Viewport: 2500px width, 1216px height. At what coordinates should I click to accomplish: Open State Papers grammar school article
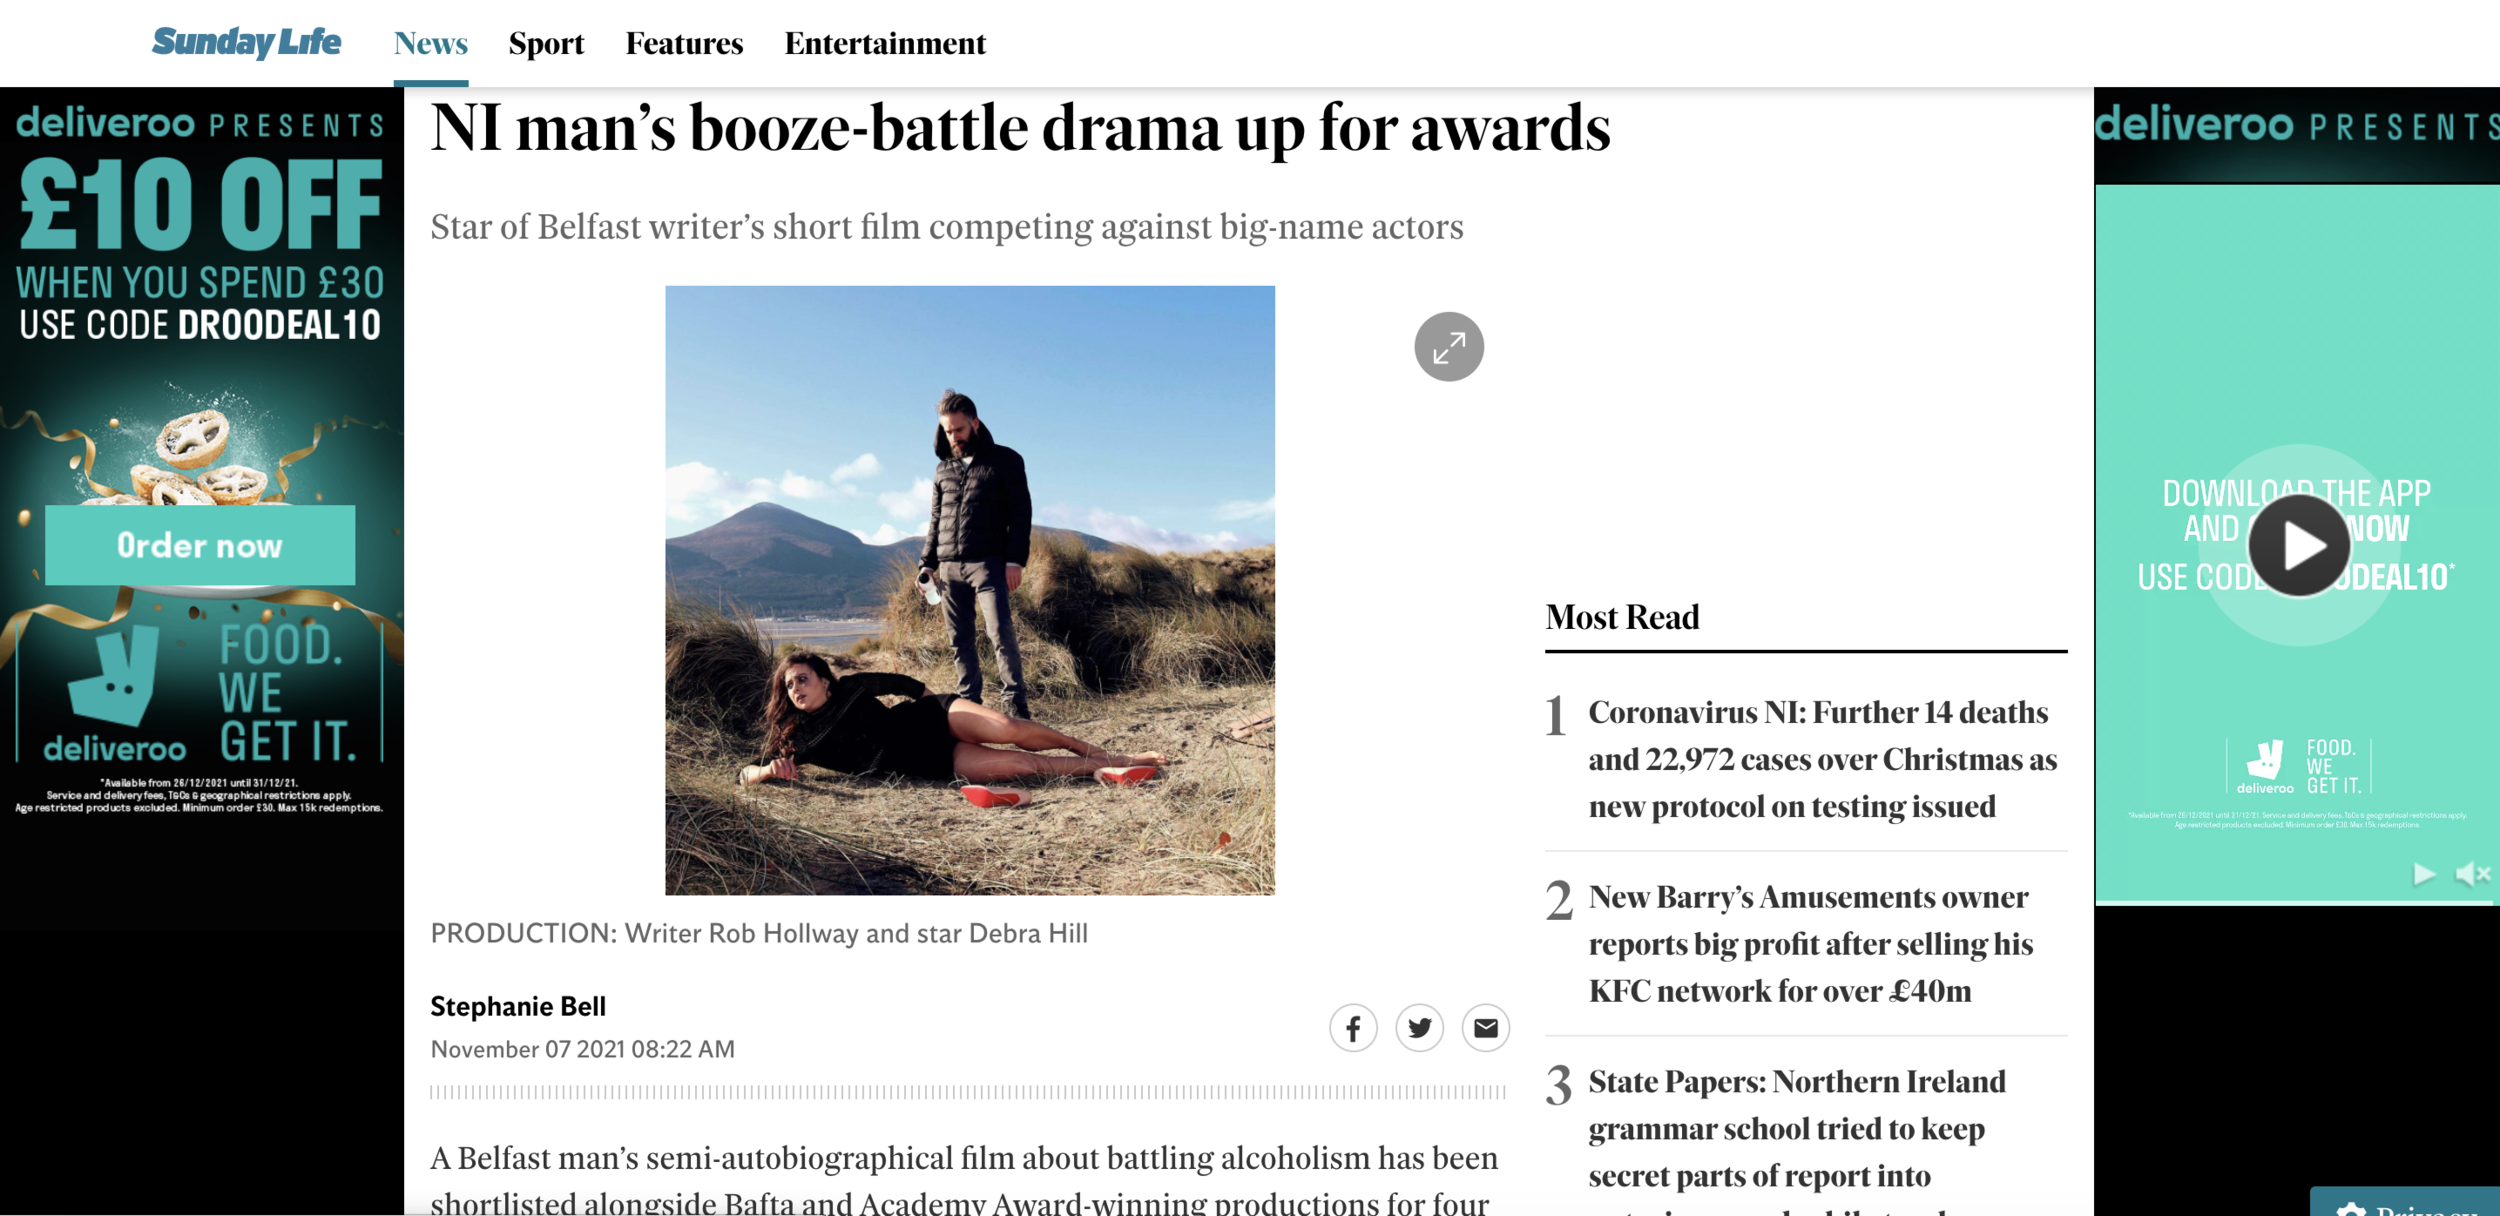pos(1796,1128)
